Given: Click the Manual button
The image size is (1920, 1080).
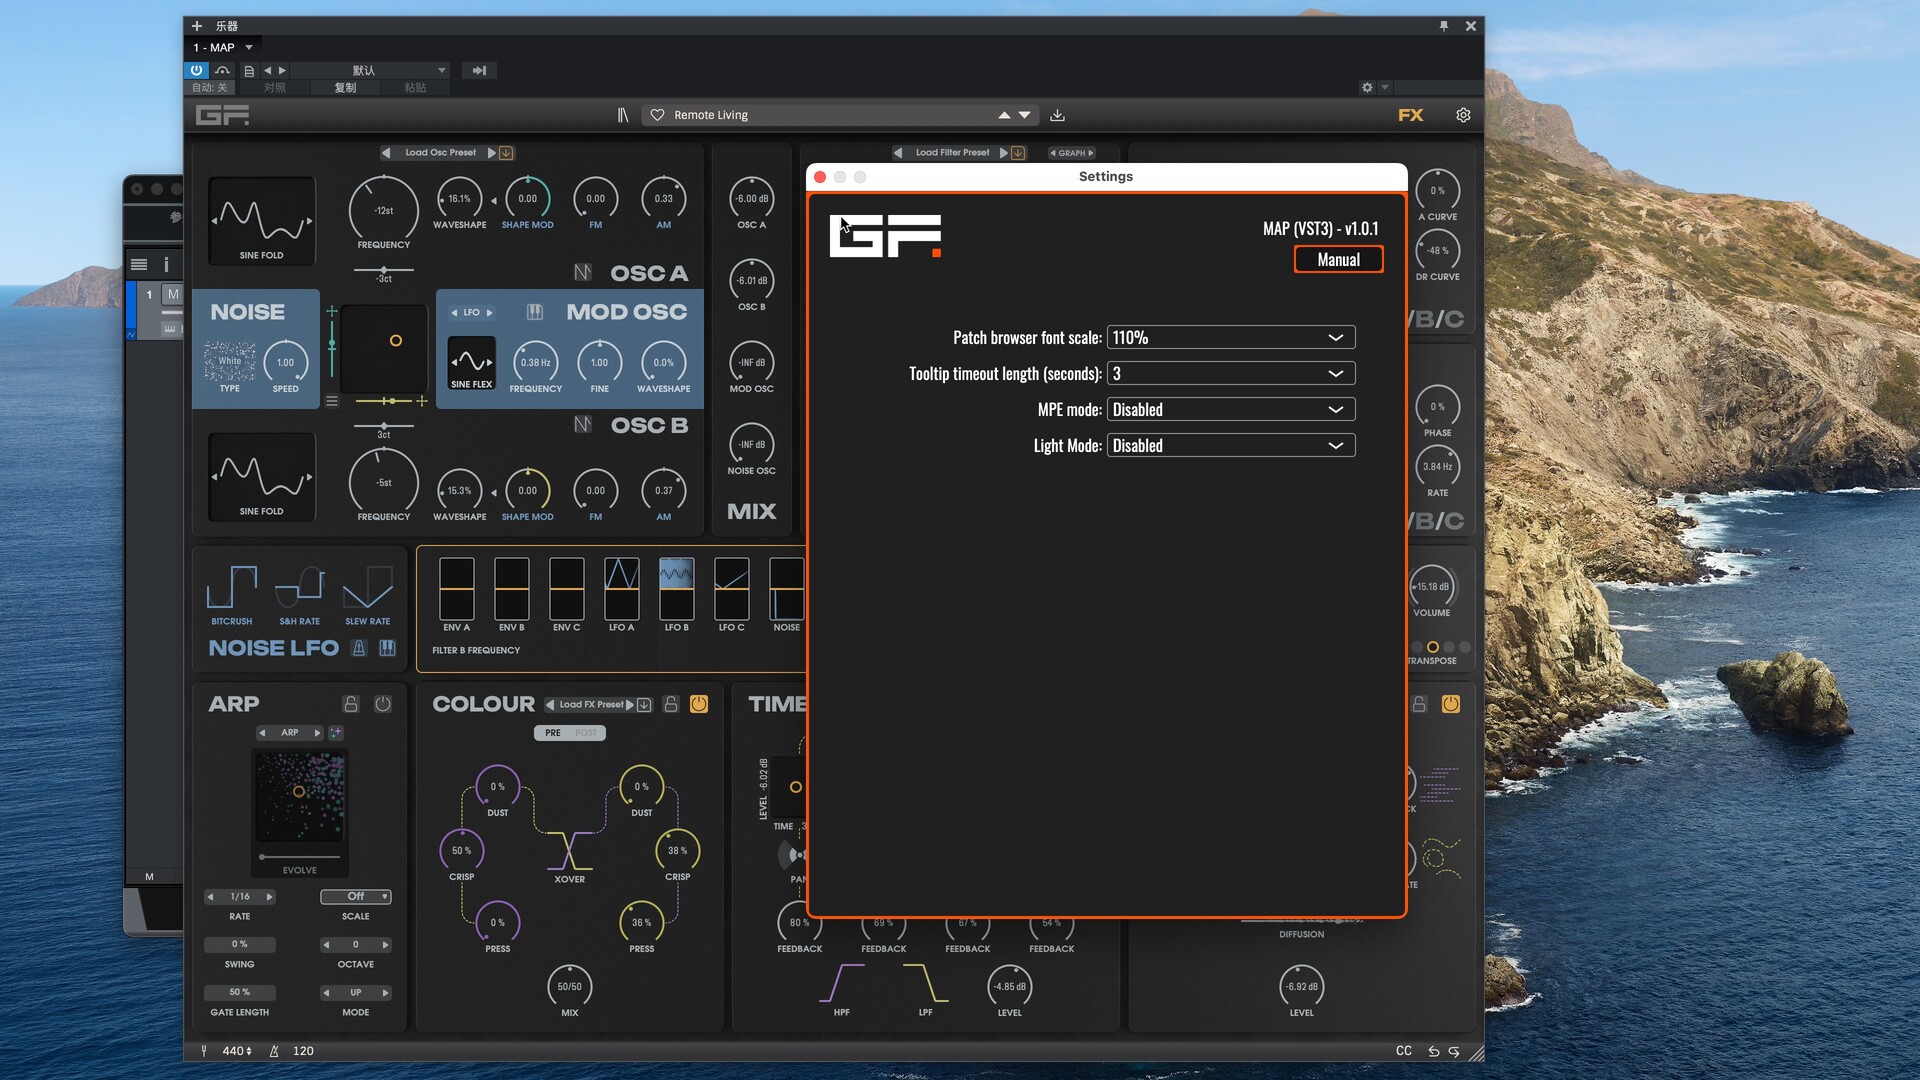Looking at the screenshot, I should 1338,260.
